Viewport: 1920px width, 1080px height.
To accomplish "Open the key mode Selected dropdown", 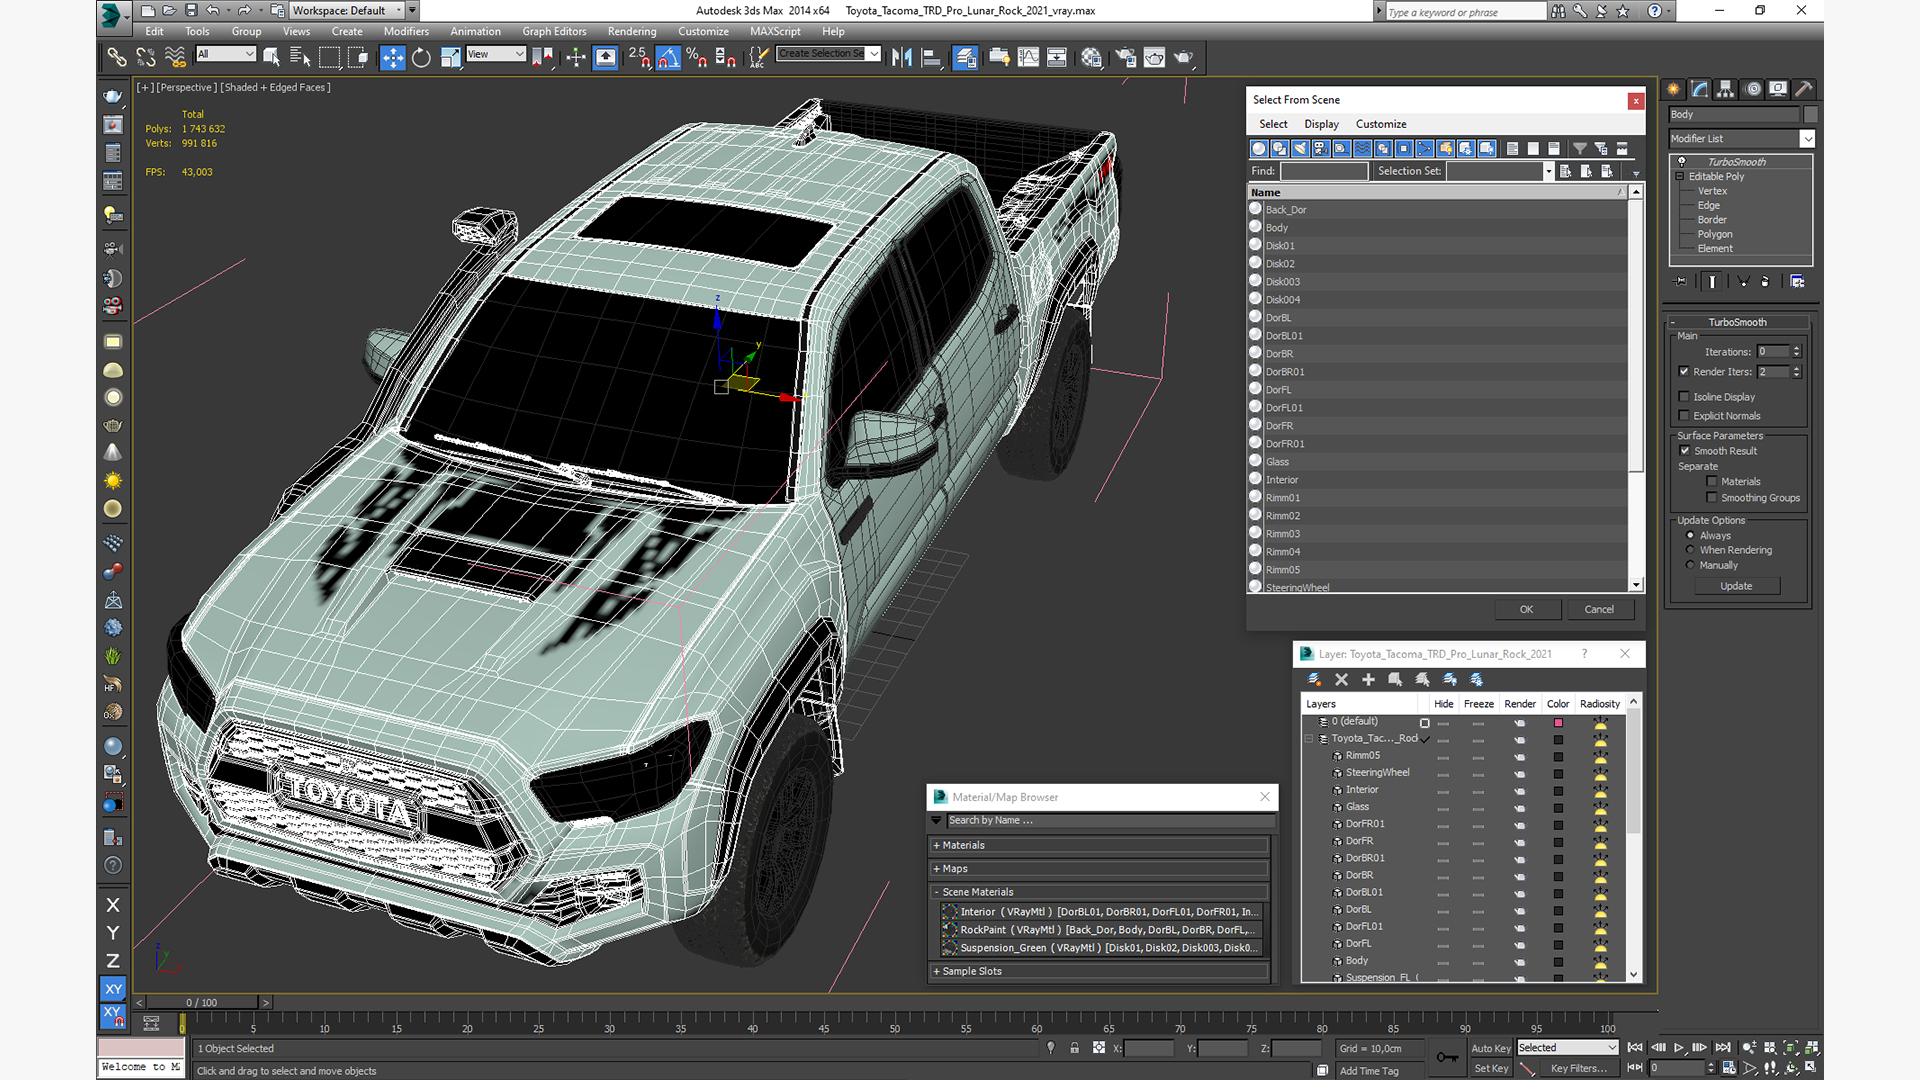I will [1567, 1047].
